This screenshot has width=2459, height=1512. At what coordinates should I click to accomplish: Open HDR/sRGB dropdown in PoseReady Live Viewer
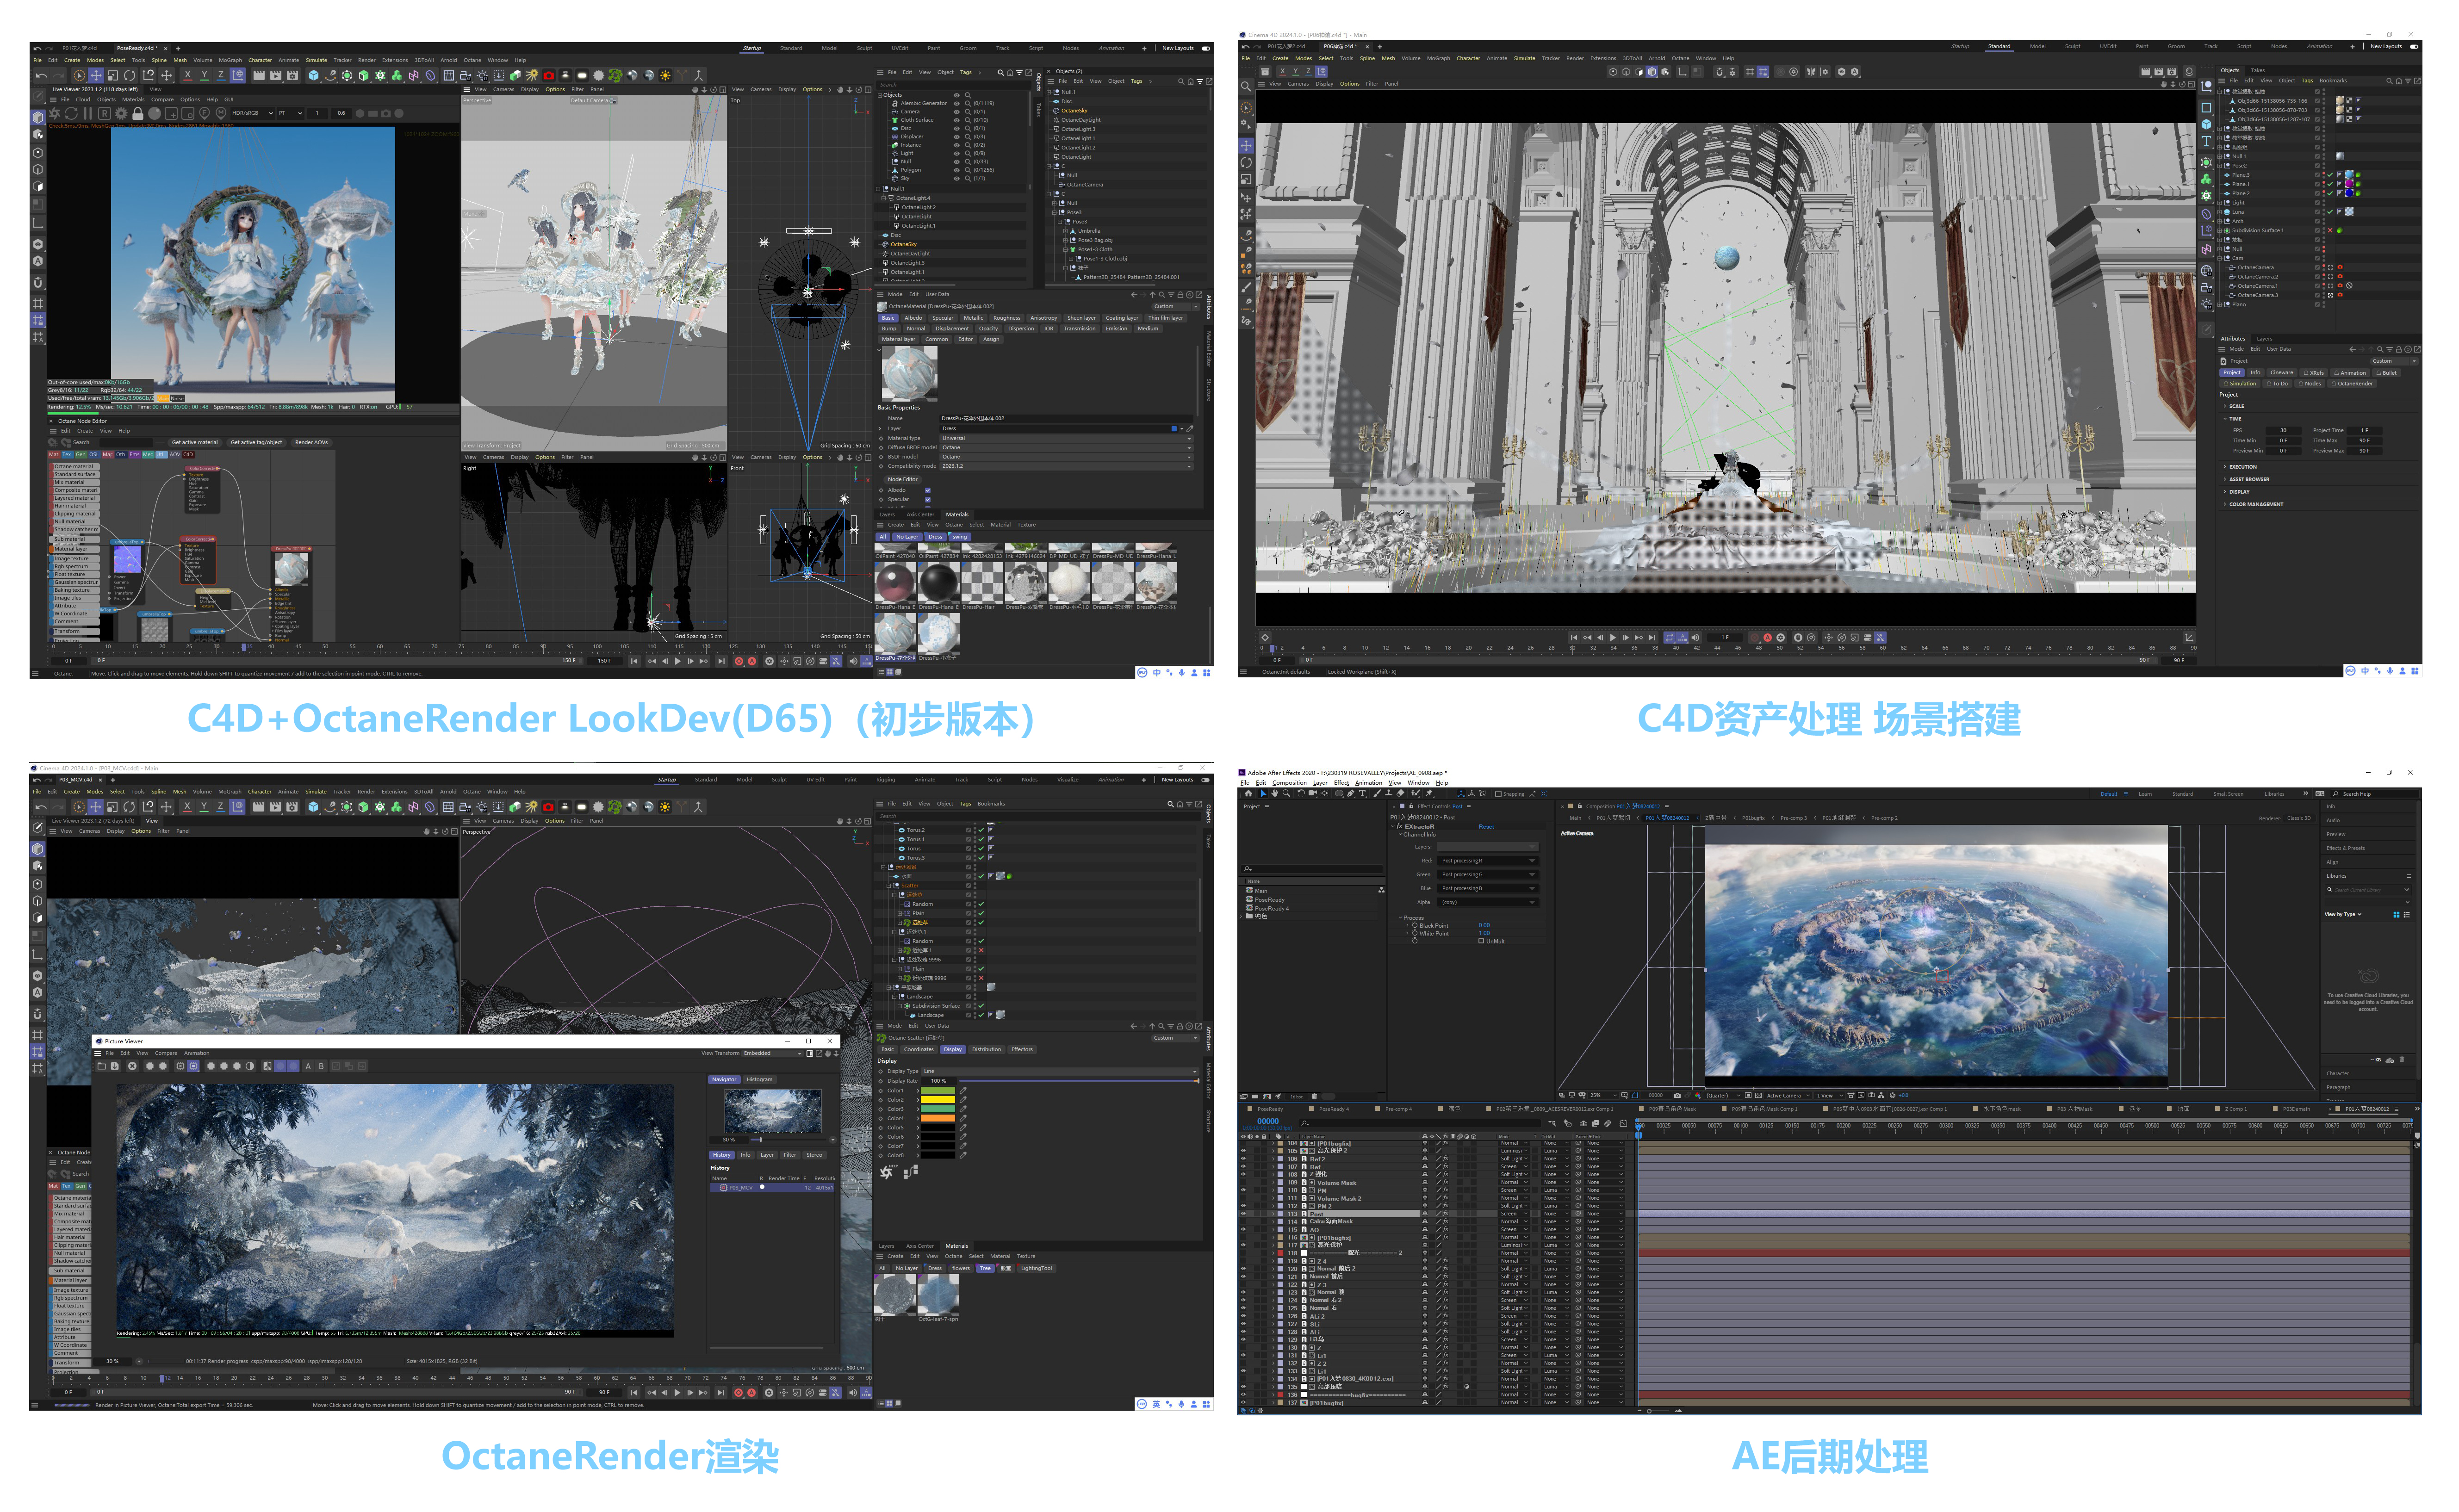253,113
